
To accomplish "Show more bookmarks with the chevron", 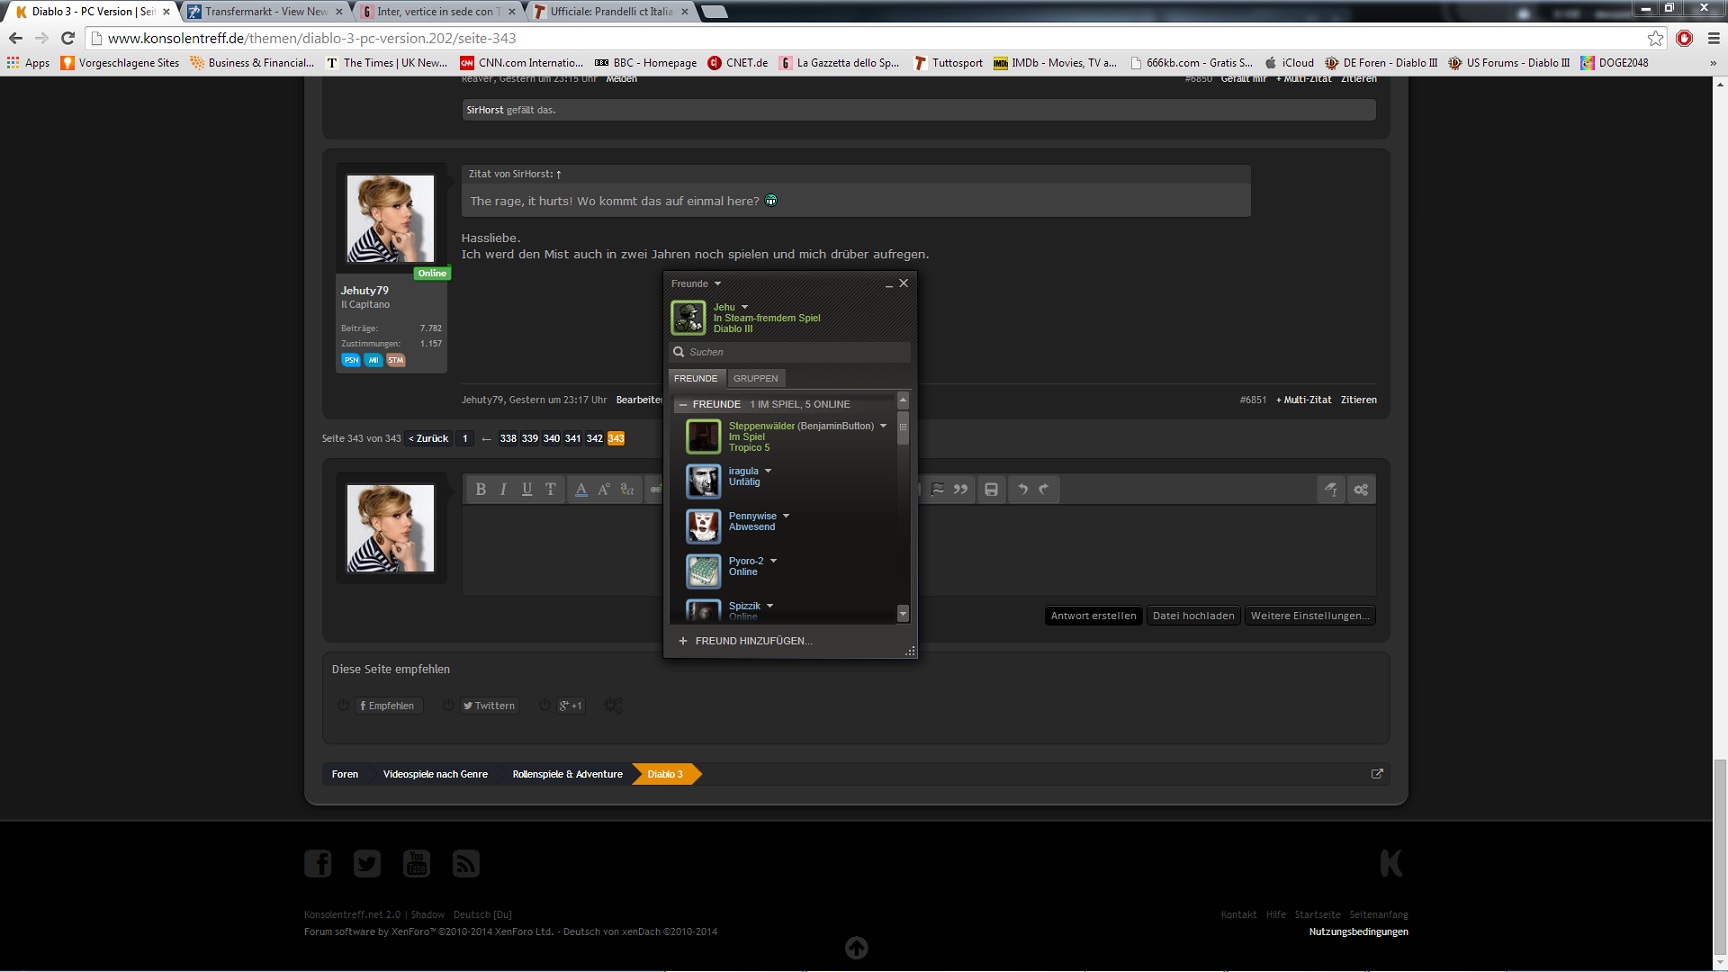I will 1713,62.
